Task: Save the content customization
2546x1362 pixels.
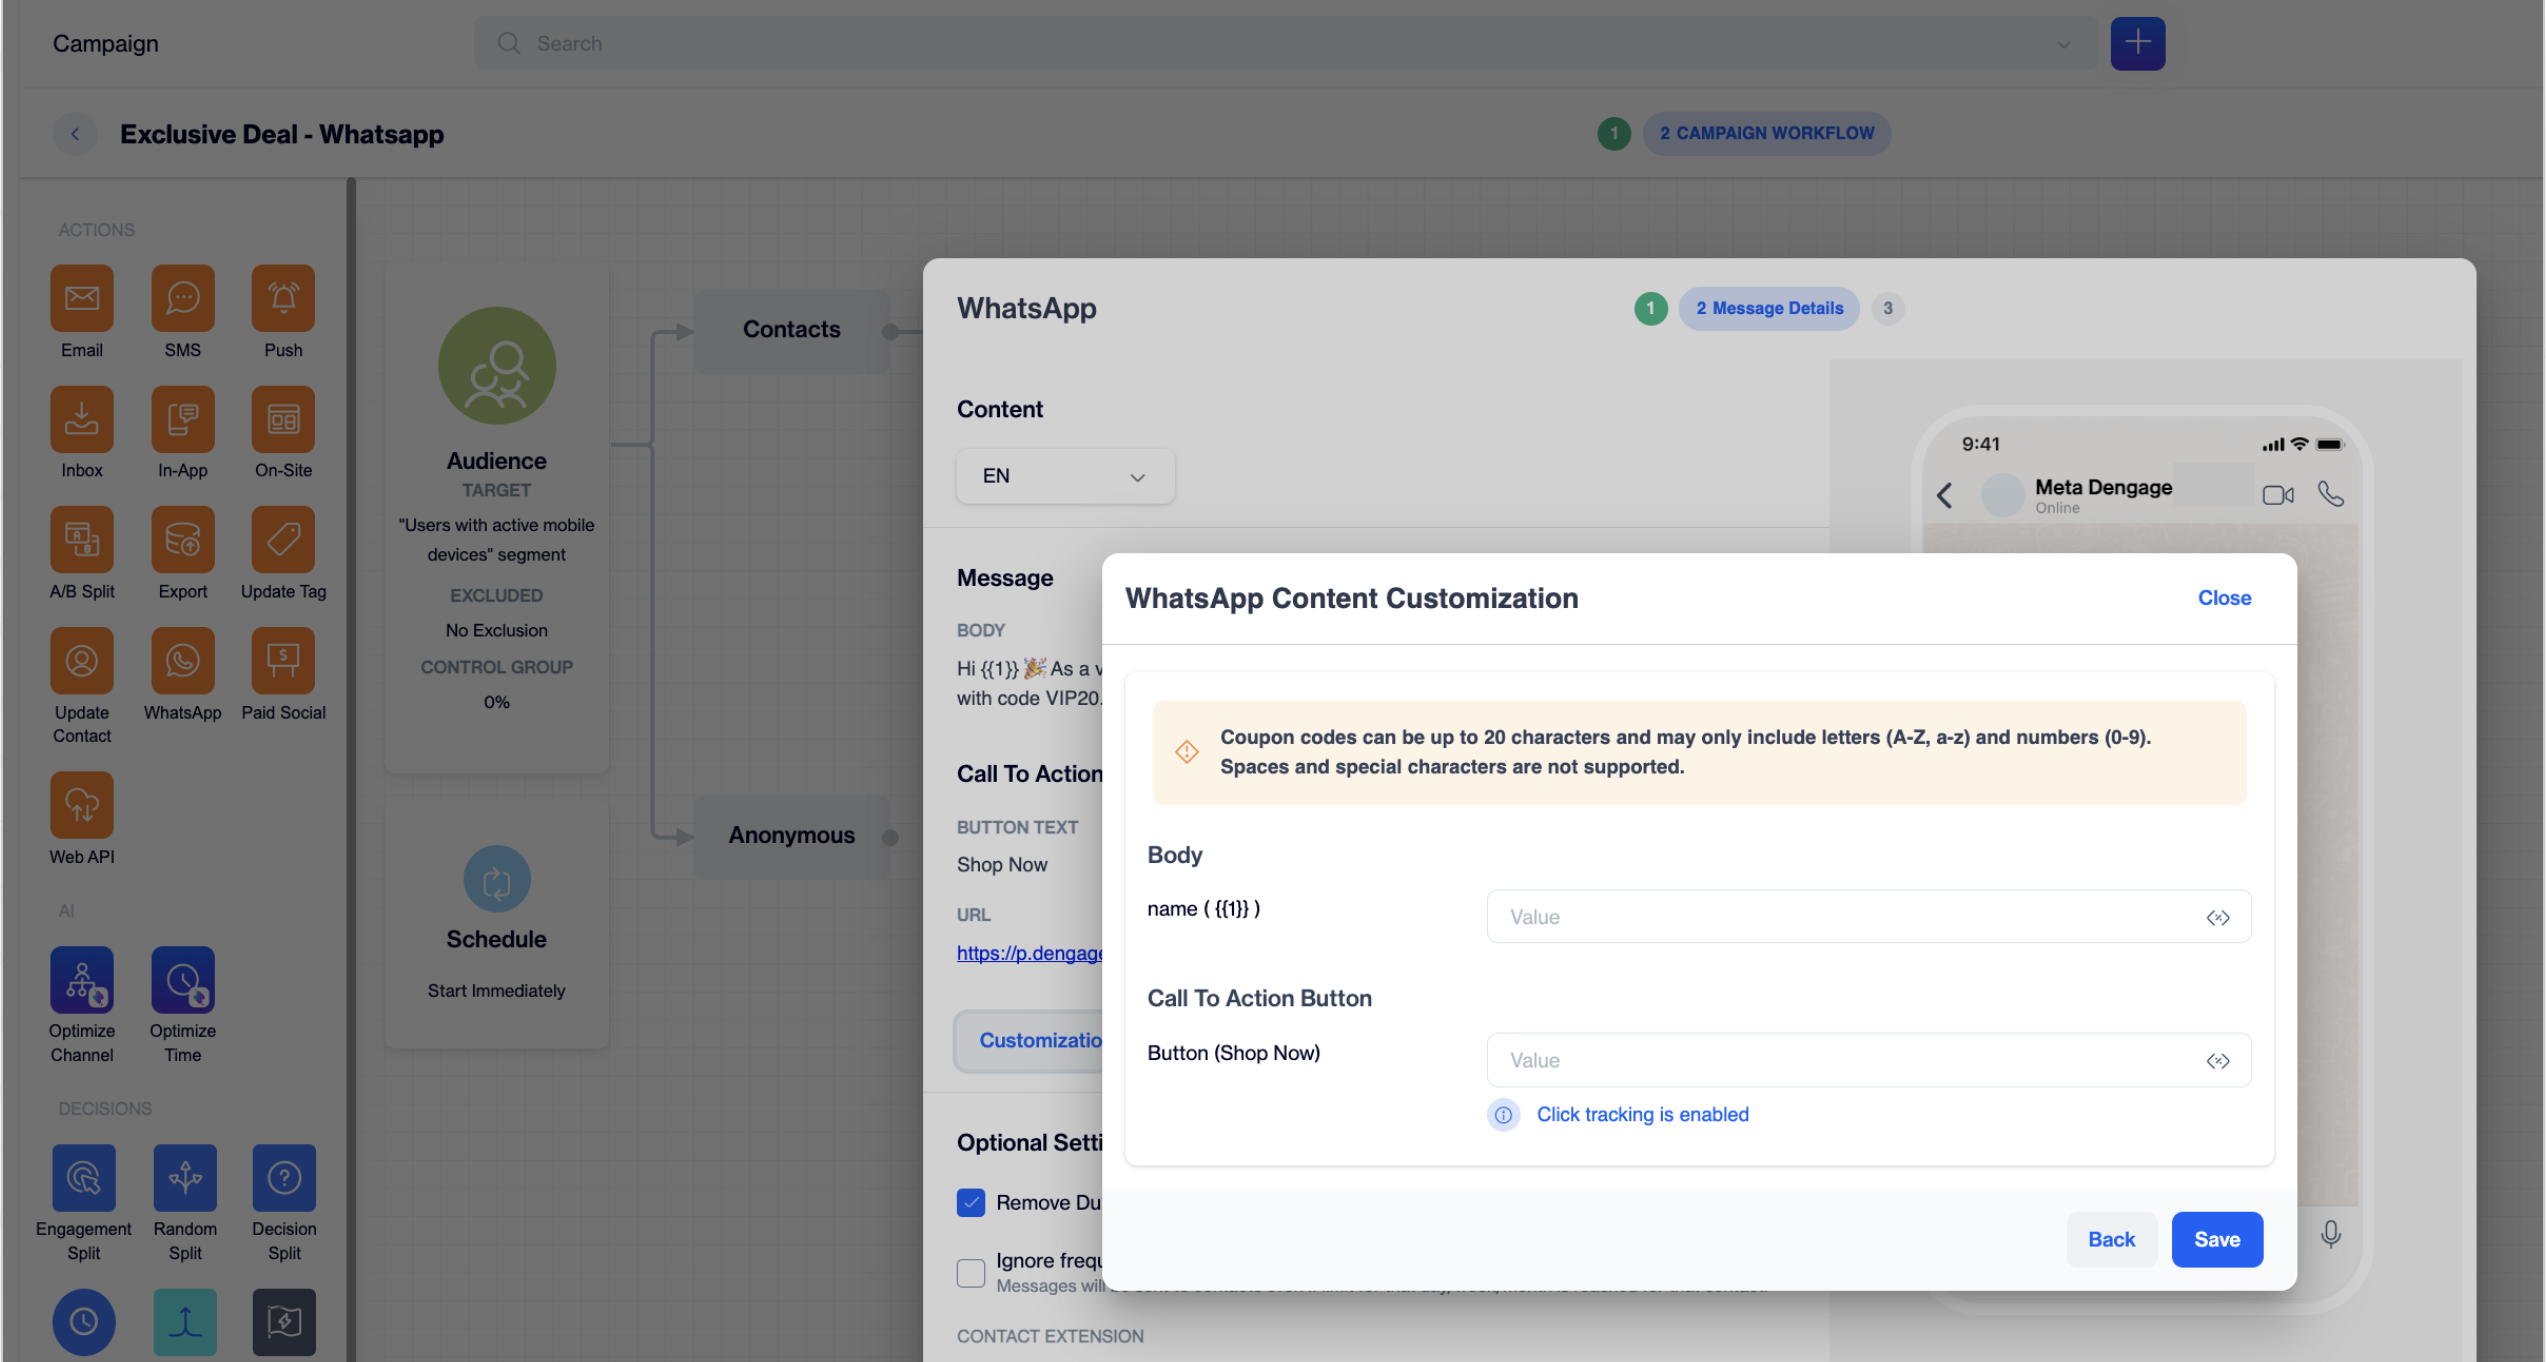Action: pos(2216,1240)
